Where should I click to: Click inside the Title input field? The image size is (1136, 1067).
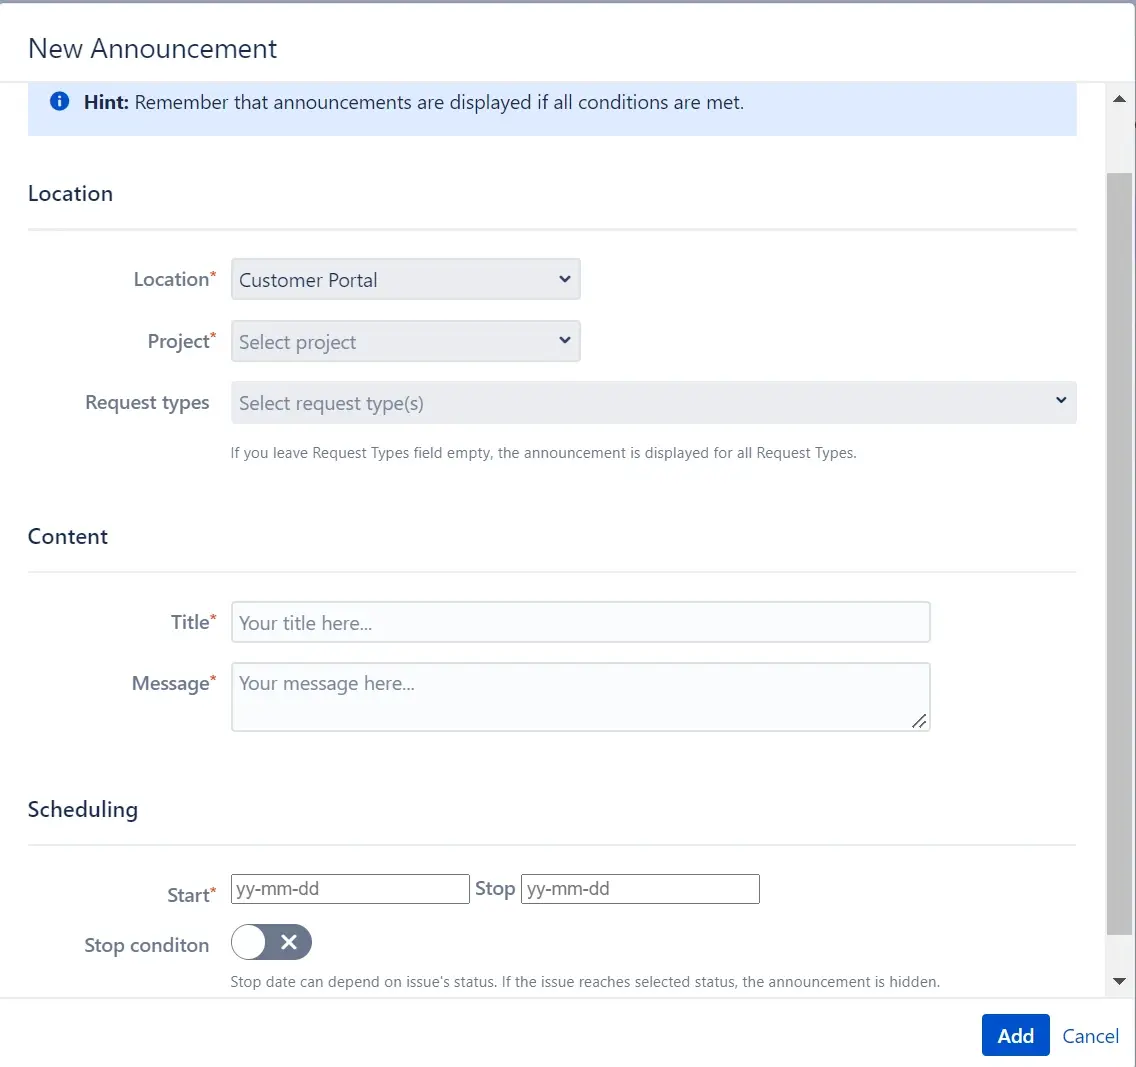pos(580,621)
